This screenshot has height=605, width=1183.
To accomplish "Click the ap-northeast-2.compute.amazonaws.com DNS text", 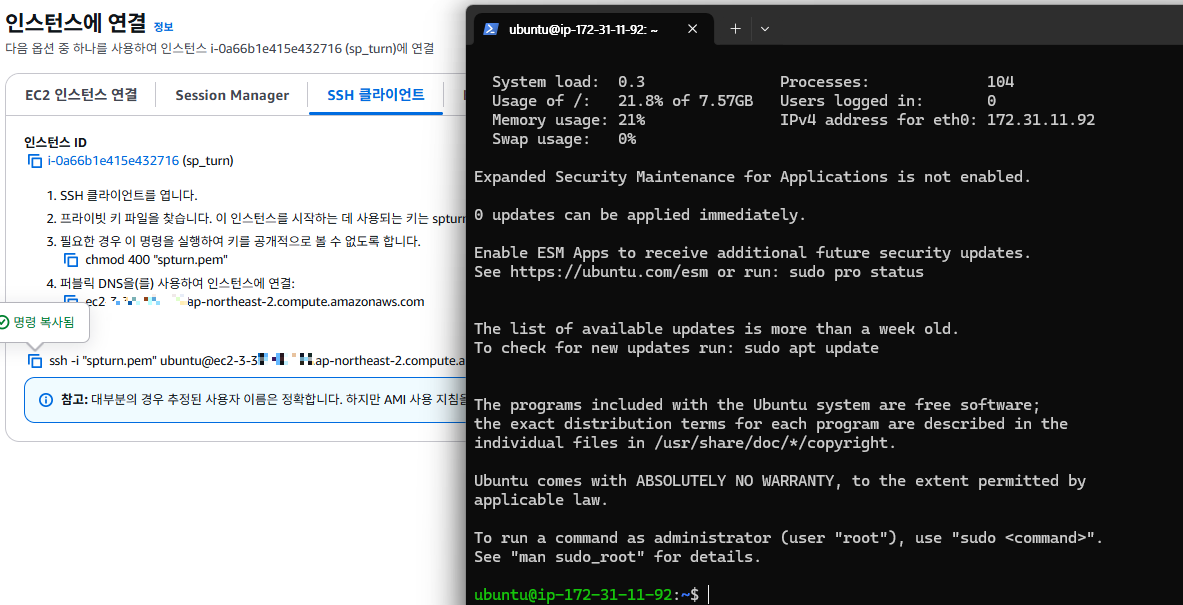I will click(305, 302).
